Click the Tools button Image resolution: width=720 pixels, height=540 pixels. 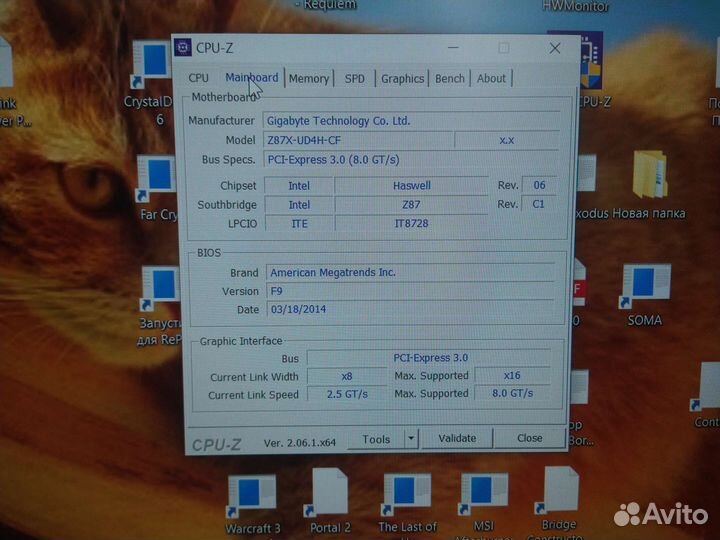376,439
